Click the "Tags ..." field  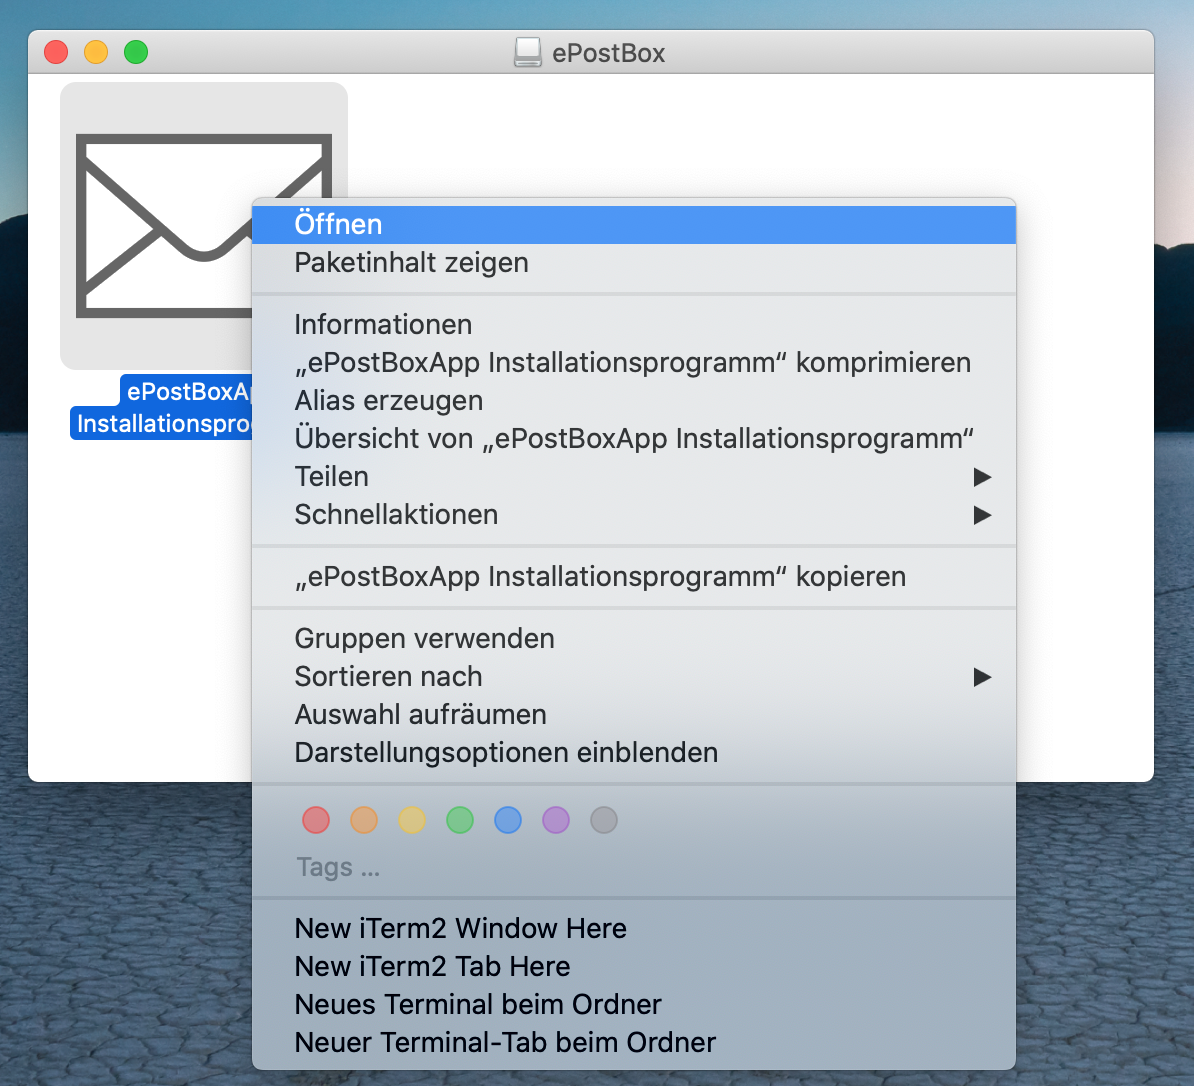pos(337,867)
